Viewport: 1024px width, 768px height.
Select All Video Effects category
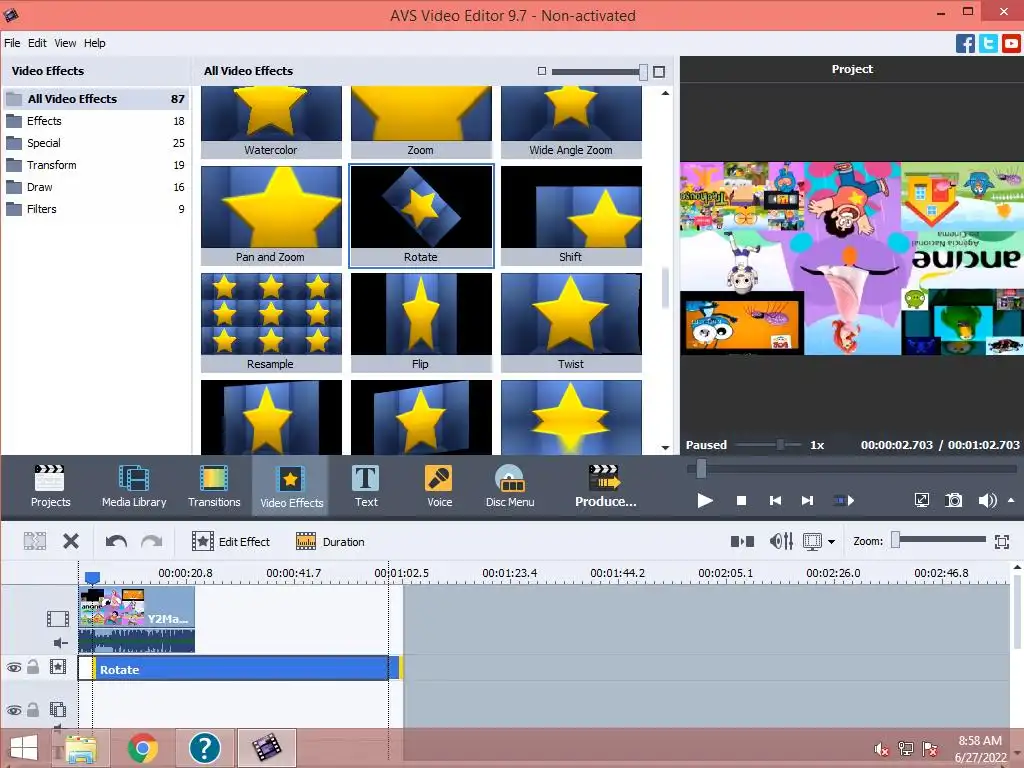[96, 99]
